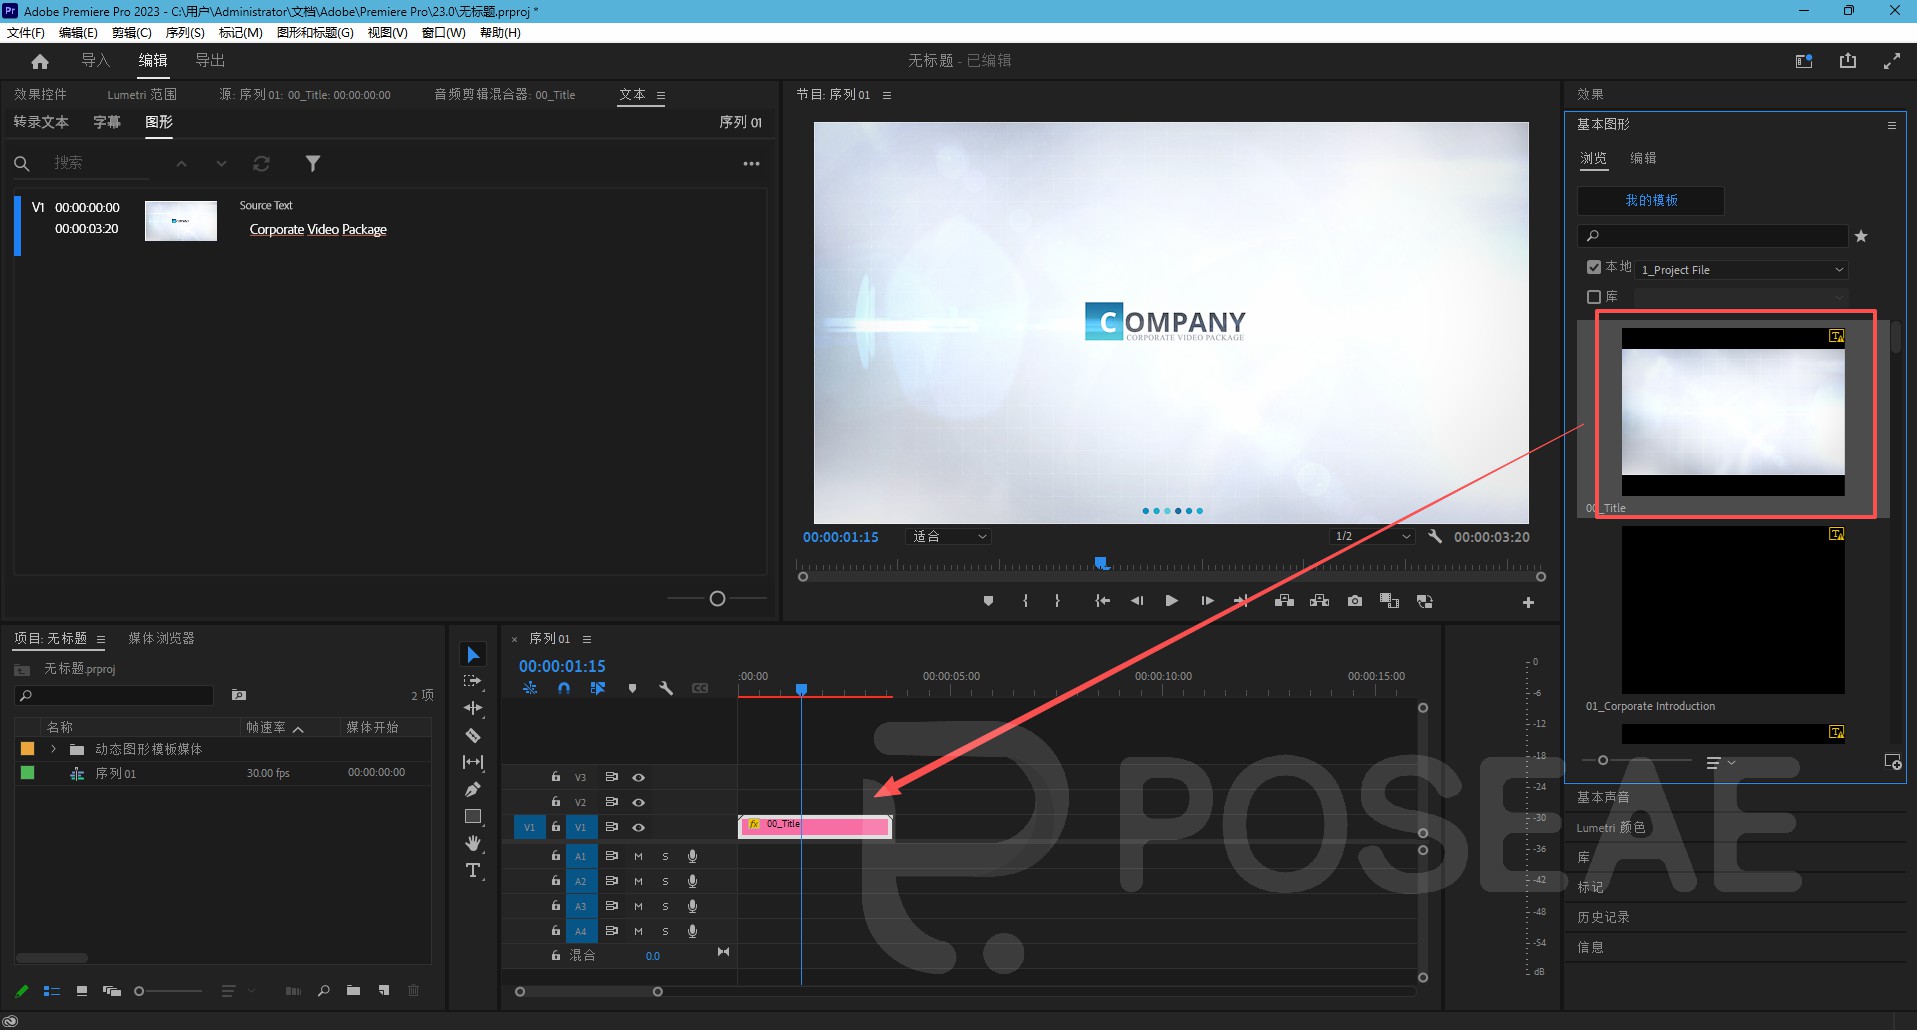Image resolution: width=1917 pixels, height=1030 pixels.
Task: Adjust the Text panel zoom slider
Action: click(x=717, y=599)
